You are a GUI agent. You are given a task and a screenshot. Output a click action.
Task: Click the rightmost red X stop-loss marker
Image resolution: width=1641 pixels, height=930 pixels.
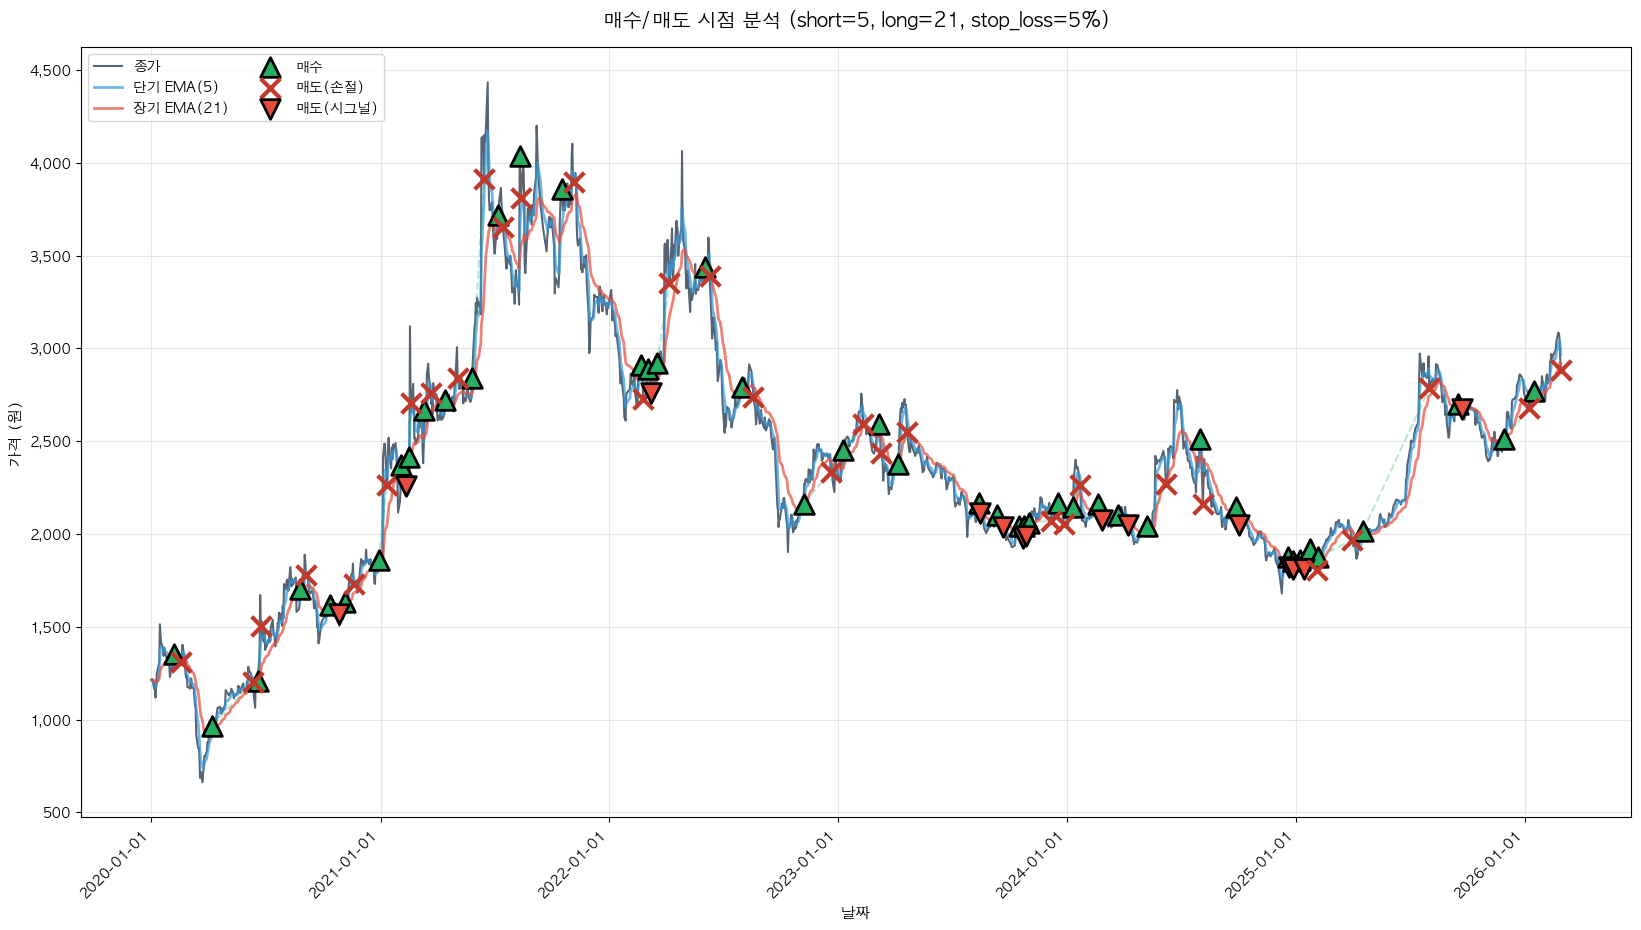click(x=1560, y=371)
